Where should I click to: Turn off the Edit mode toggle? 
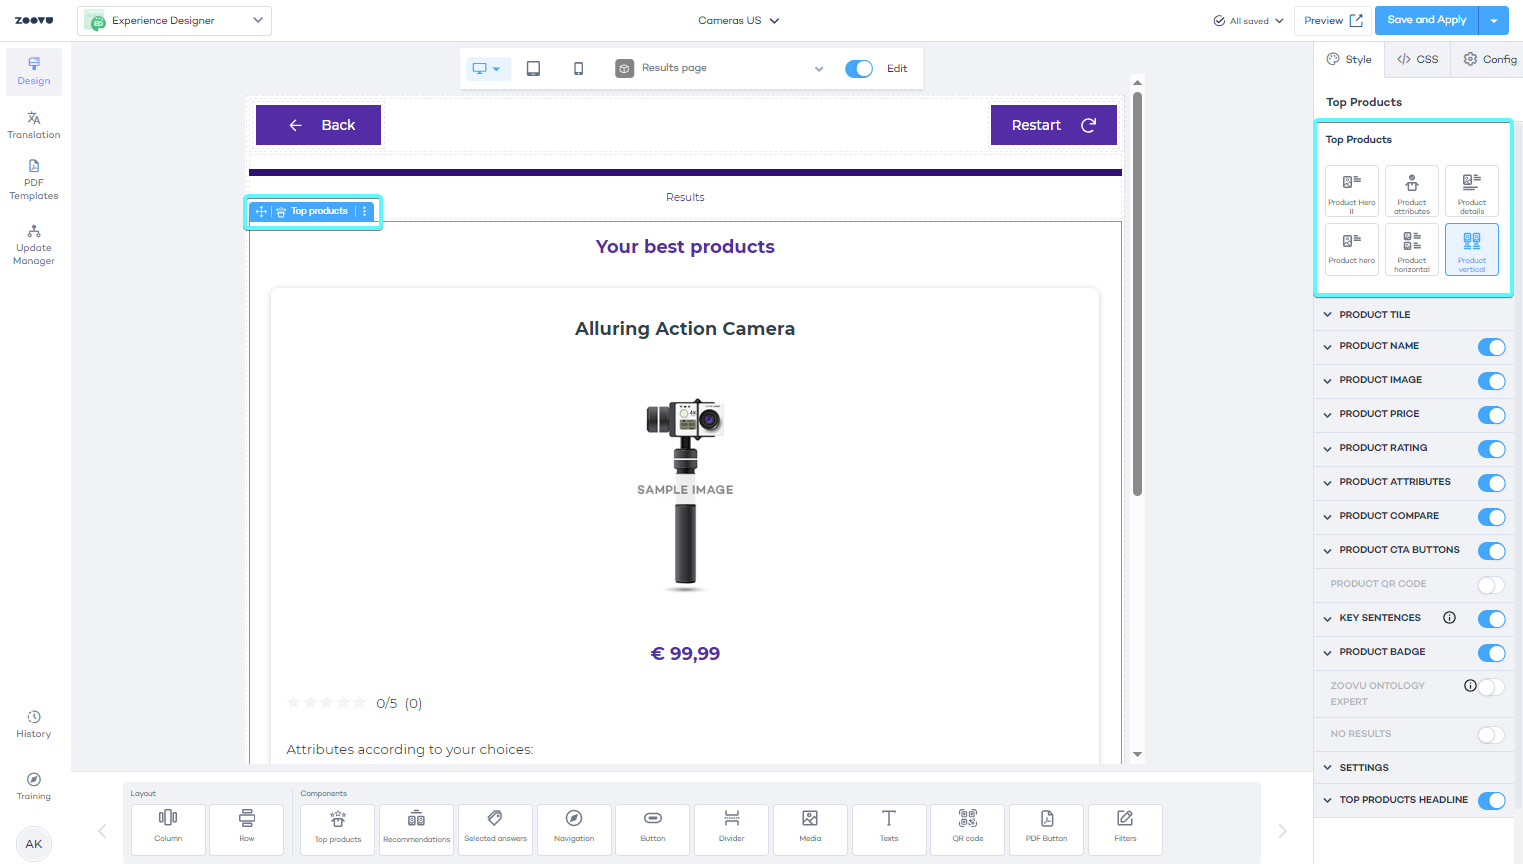pos(858,68)
